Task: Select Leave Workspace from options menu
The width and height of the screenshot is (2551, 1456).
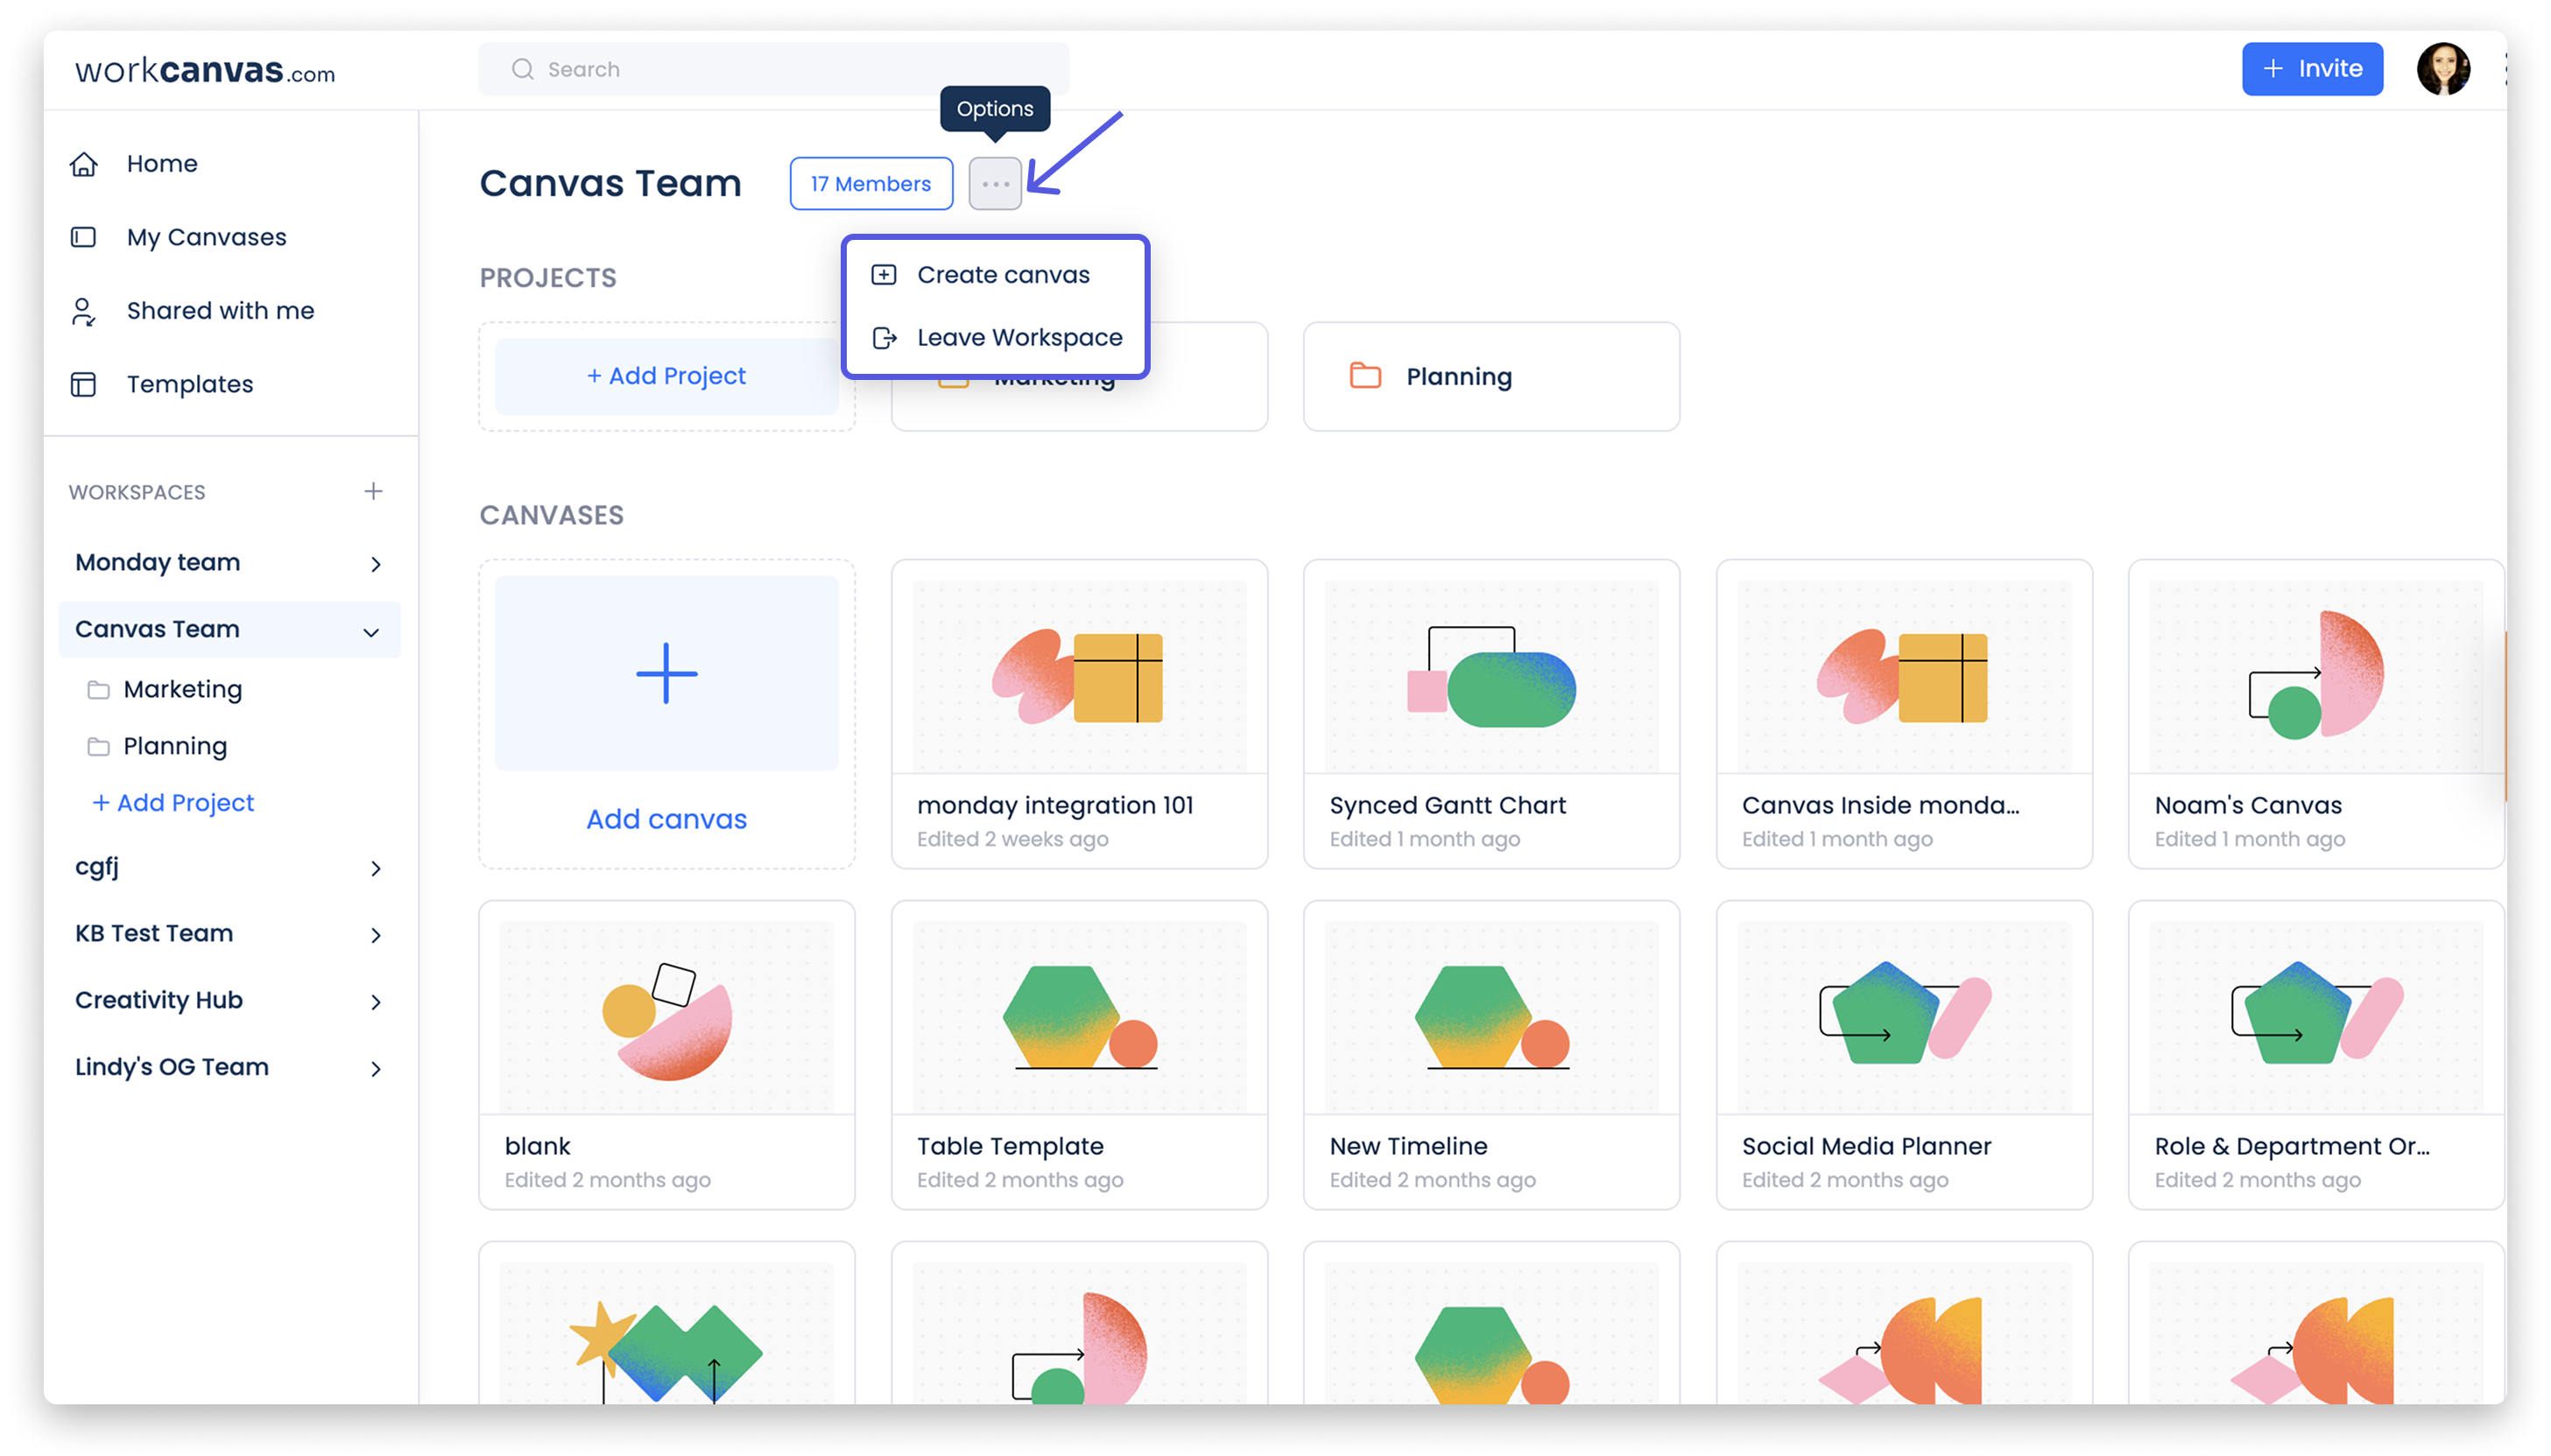Action: (995, 338)
